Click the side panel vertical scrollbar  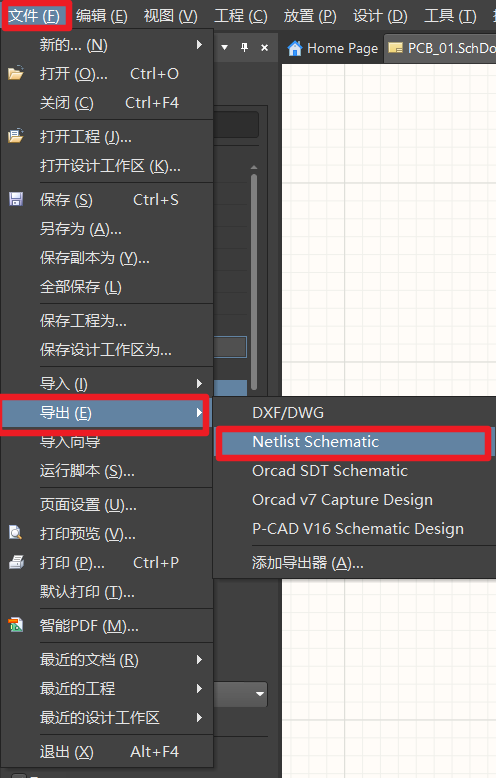[254, 281]
